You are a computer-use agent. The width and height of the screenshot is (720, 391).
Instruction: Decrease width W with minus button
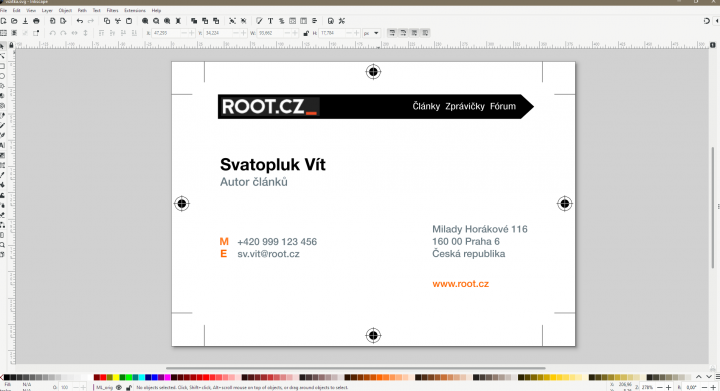(287, 33)
